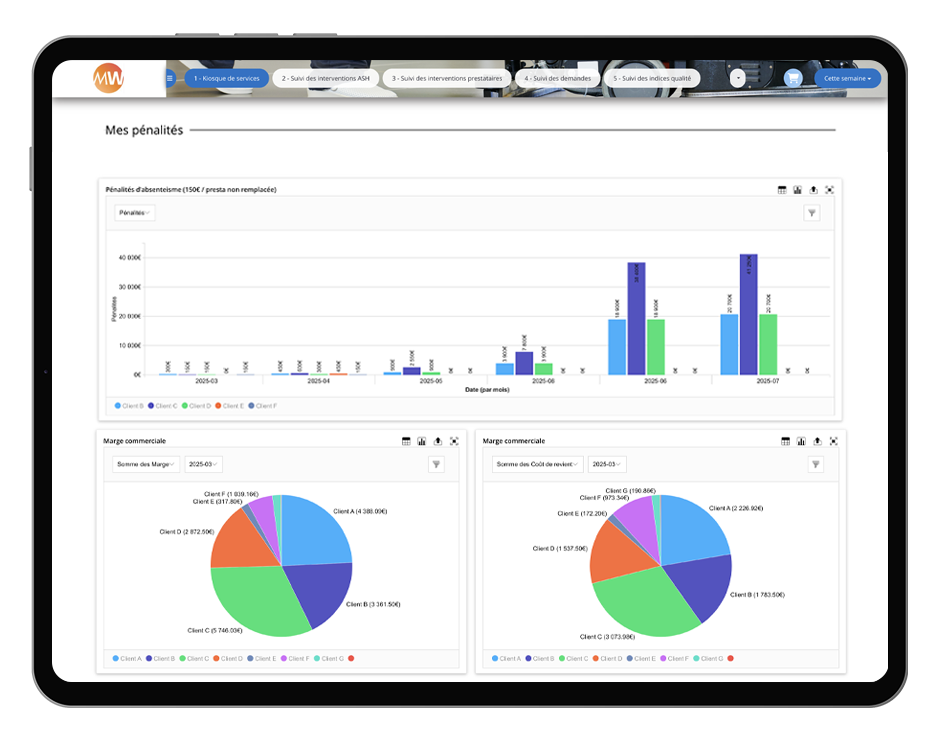
Task: Click the MW logo
Action: pyautogui.click(x=108, y=78)
